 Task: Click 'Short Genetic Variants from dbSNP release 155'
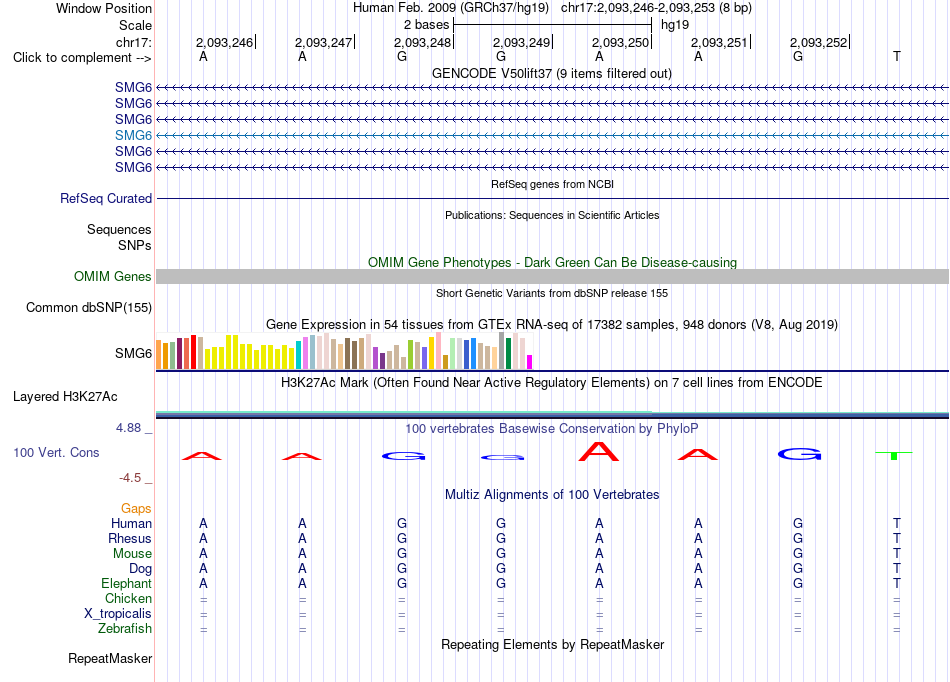pos(552,293)
